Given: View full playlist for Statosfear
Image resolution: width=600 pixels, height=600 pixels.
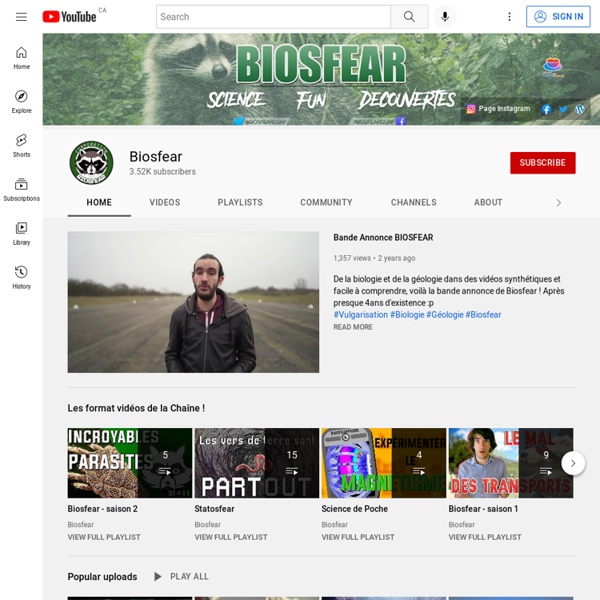Looking at the screenshot, I should [x=231, y=537].
